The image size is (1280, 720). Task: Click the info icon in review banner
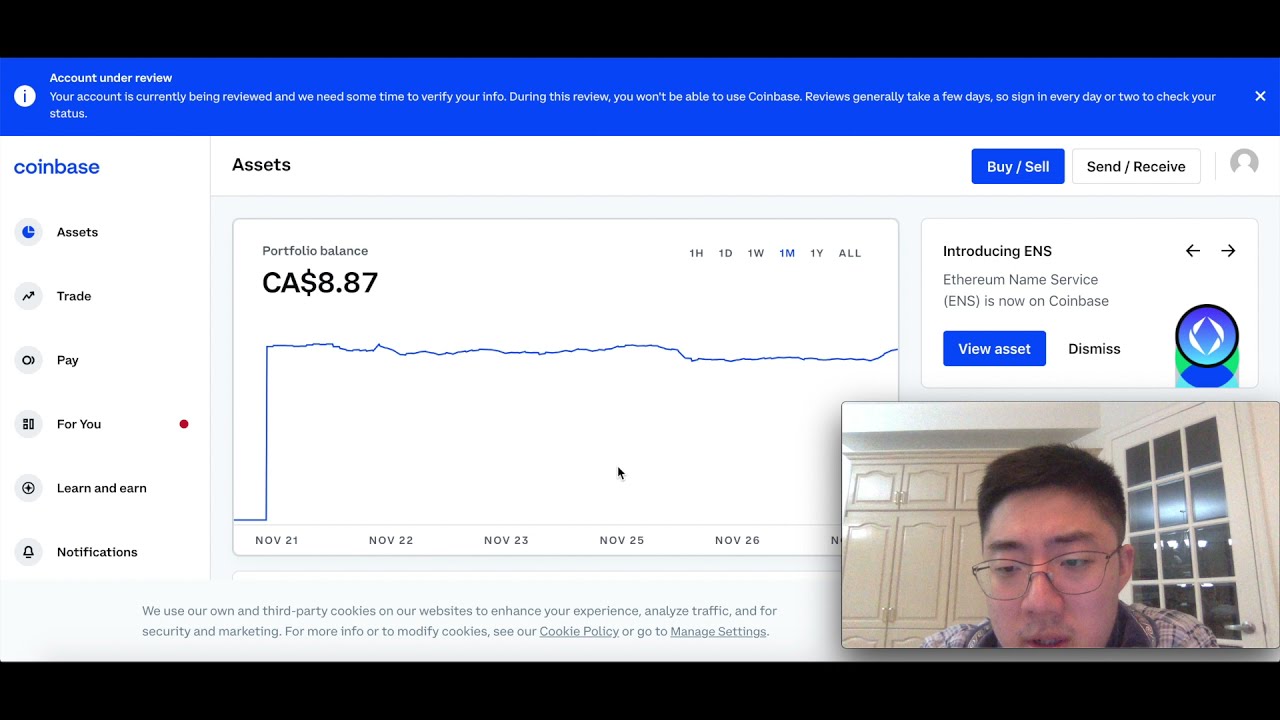(25, 96)
